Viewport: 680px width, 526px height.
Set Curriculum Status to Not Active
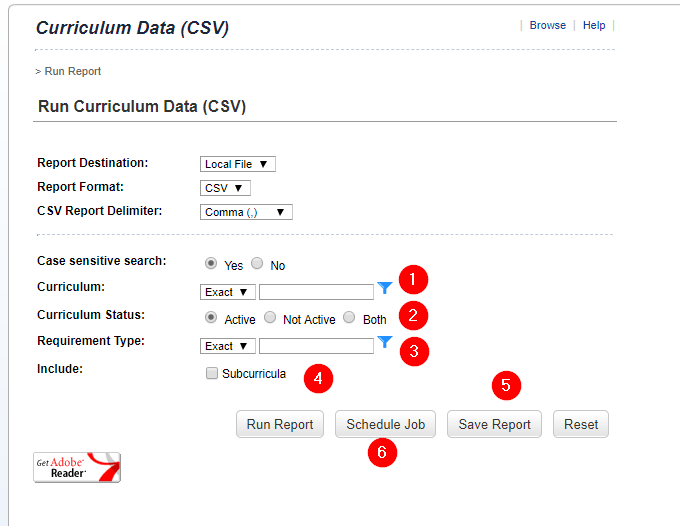point(270,318)
